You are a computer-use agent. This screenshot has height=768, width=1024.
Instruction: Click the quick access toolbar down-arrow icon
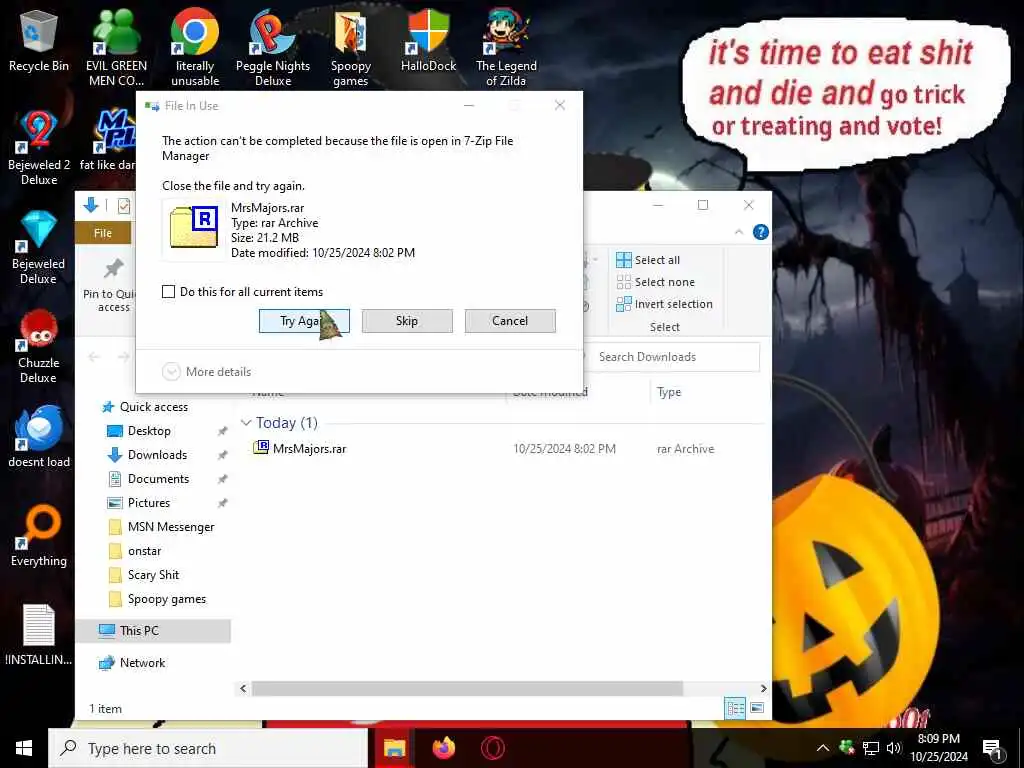pos(91,206)
